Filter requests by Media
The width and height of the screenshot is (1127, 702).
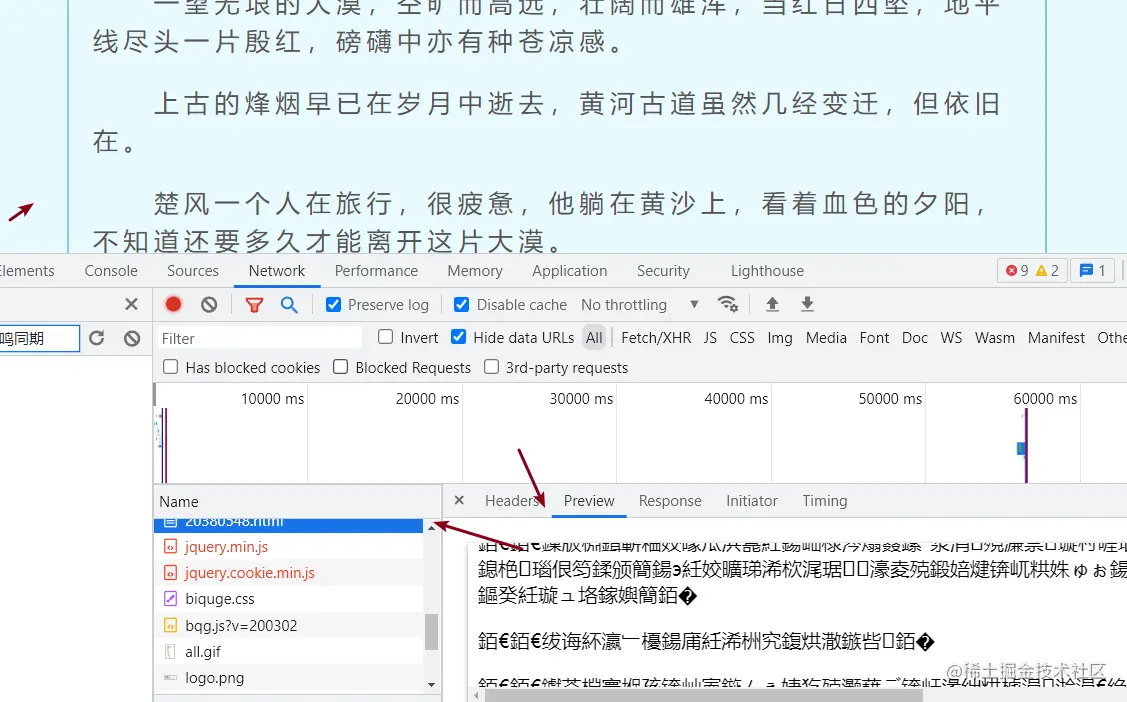[x=826, y=338]
